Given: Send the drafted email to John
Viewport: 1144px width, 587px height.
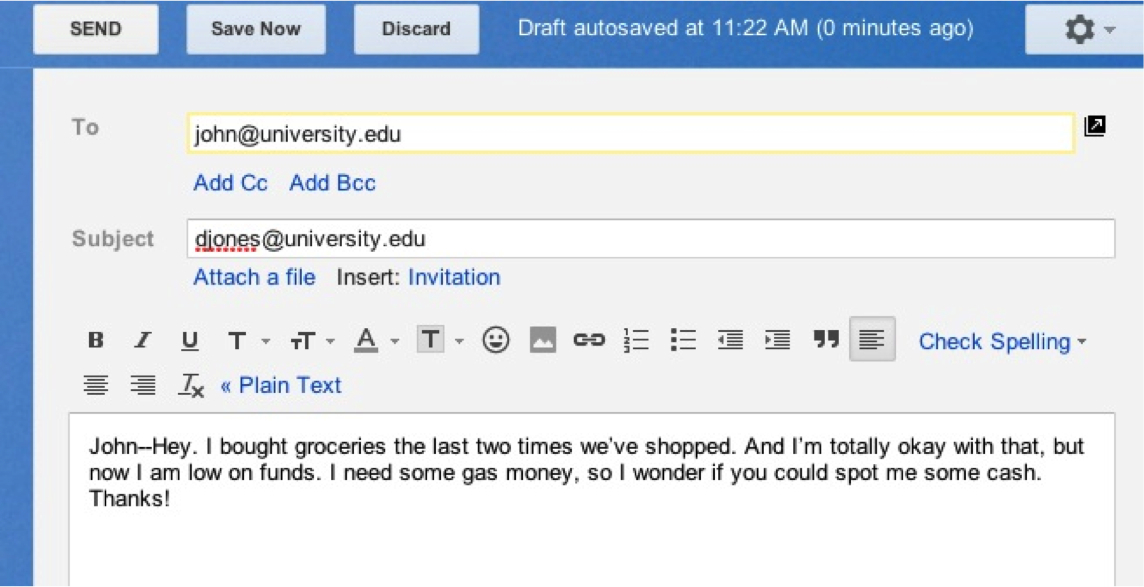Looking at the screenshot, I should [95, 29].
